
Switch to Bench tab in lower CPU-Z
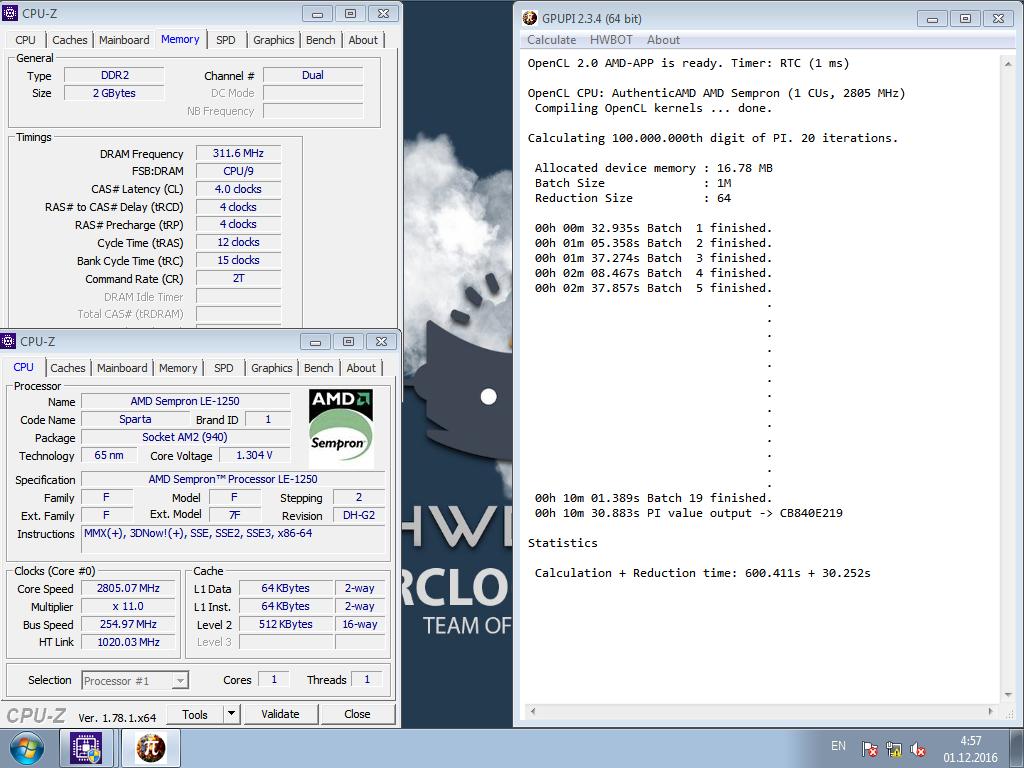click(x=319, y=368)
